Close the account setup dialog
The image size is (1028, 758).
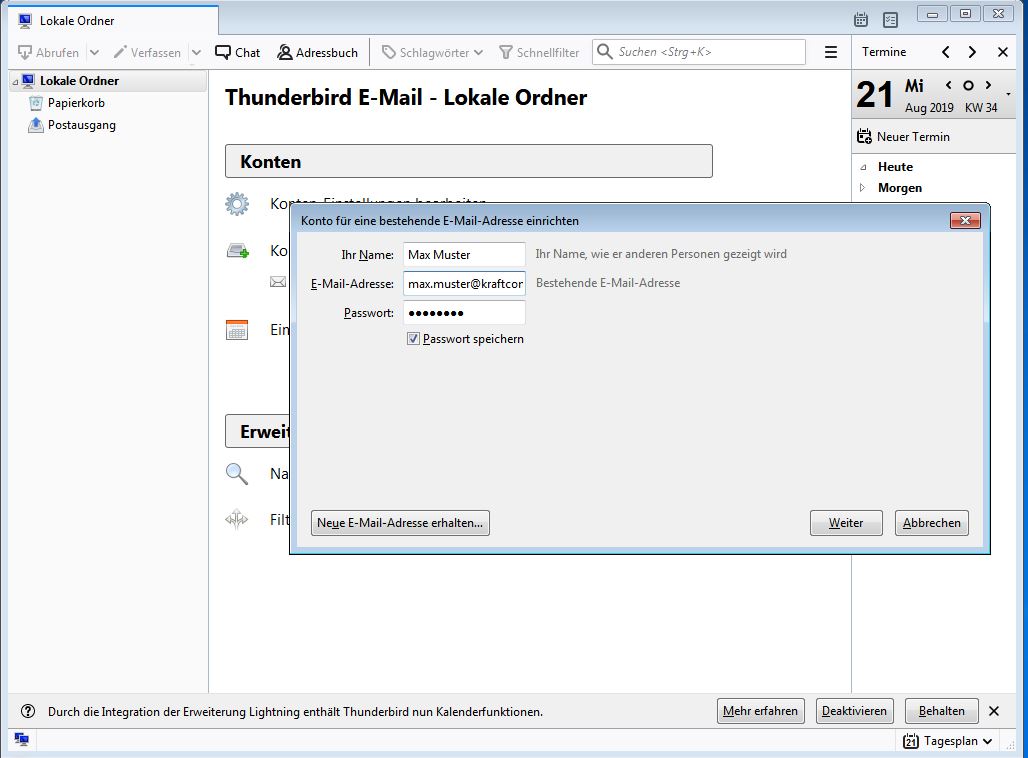pyautogui.click(x=965, y=221)
